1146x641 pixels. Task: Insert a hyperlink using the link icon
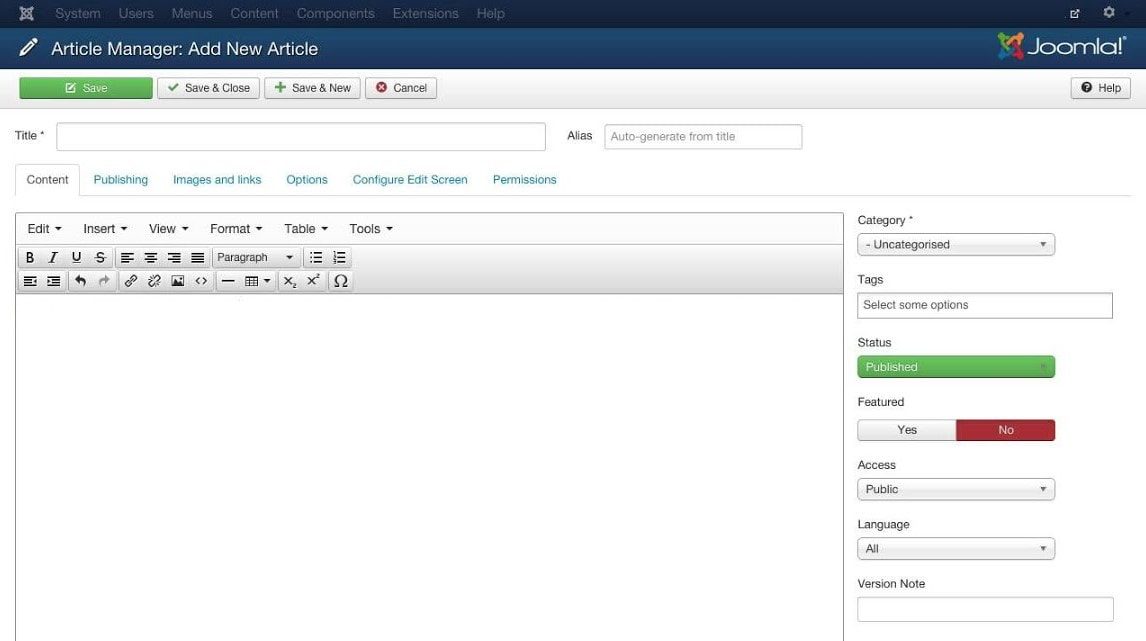pos(131,280)
